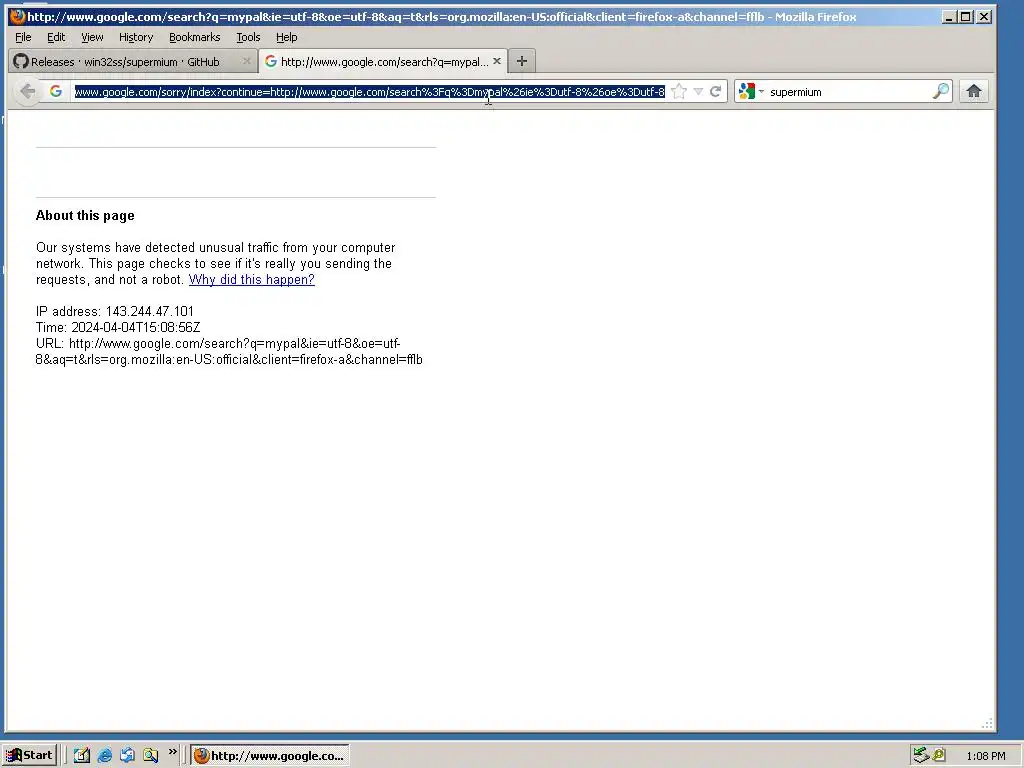The image size is (1024, 768).
Task: Open the History menu
Action: pyautogui.click(x=136, y=37)
